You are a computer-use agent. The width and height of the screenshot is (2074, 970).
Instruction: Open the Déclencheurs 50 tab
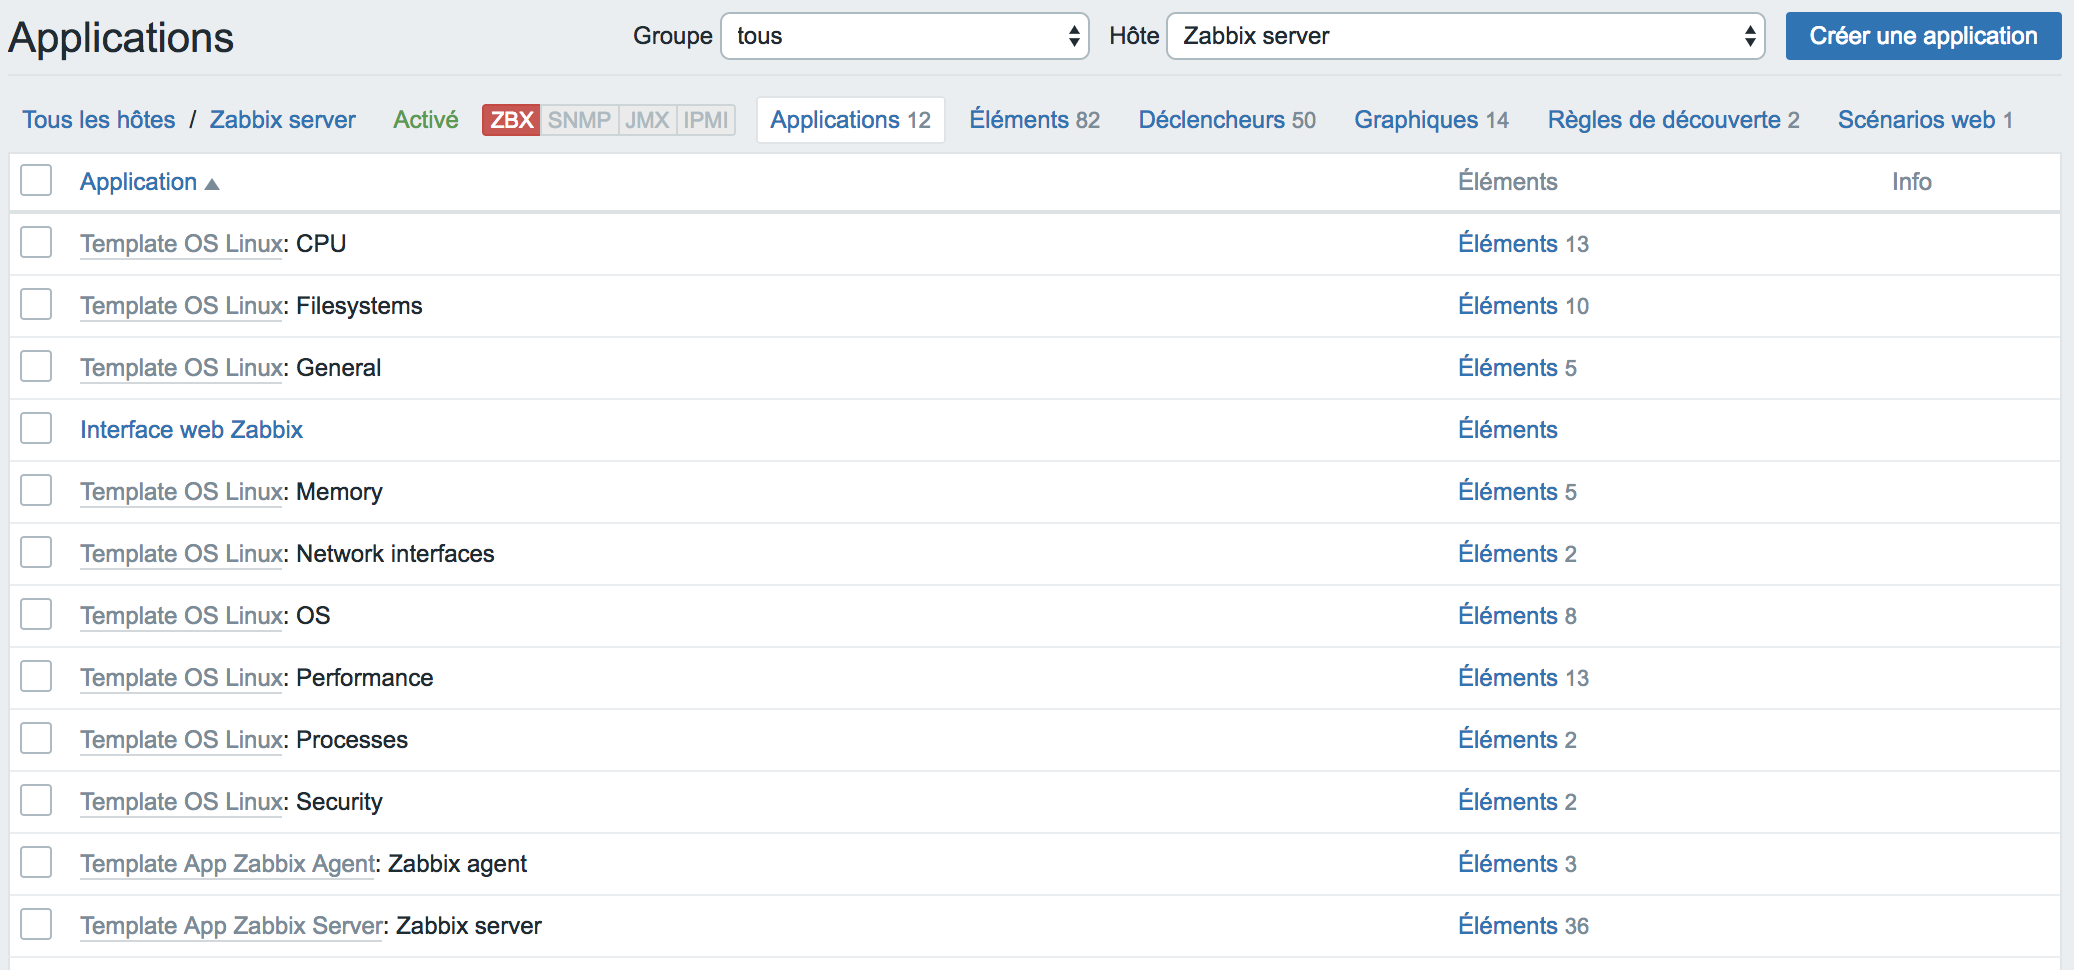click(x=1227, y=120)
